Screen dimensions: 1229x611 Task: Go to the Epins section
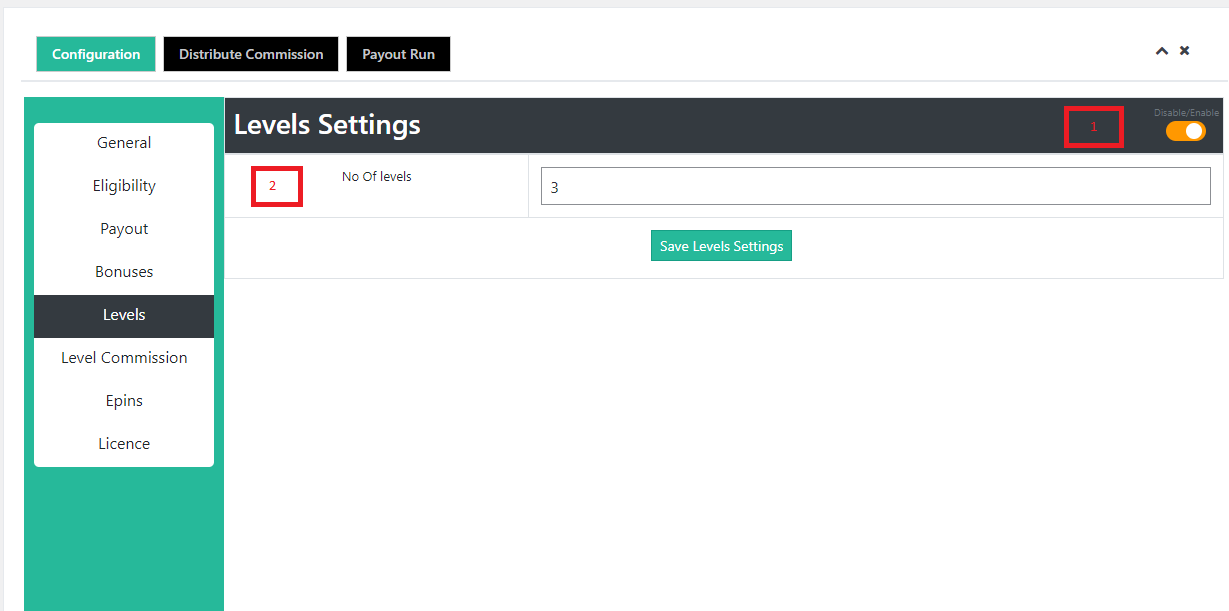pyautogui.click(x=124, y=401)
